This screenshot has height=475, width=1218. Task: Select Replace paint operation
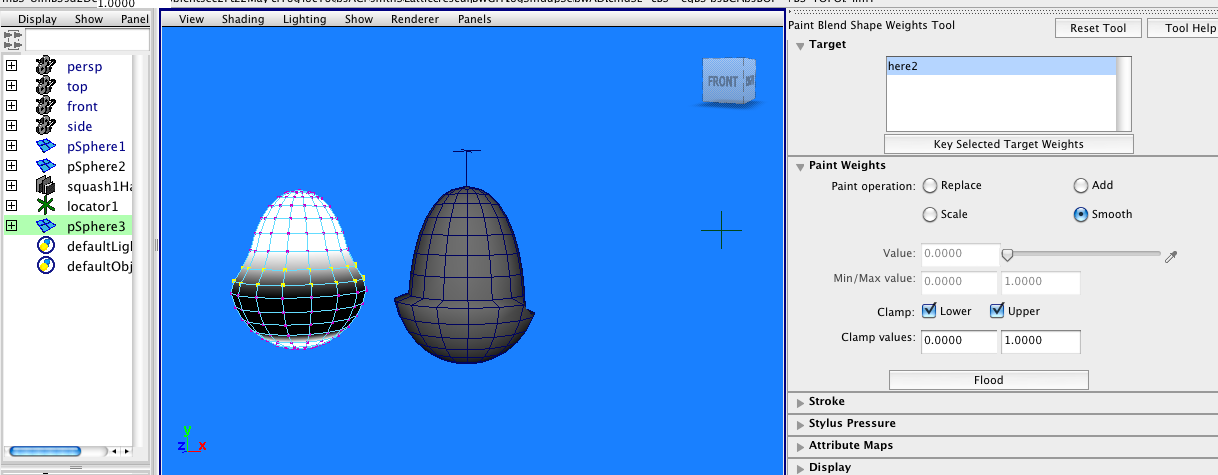click(930, 185)
